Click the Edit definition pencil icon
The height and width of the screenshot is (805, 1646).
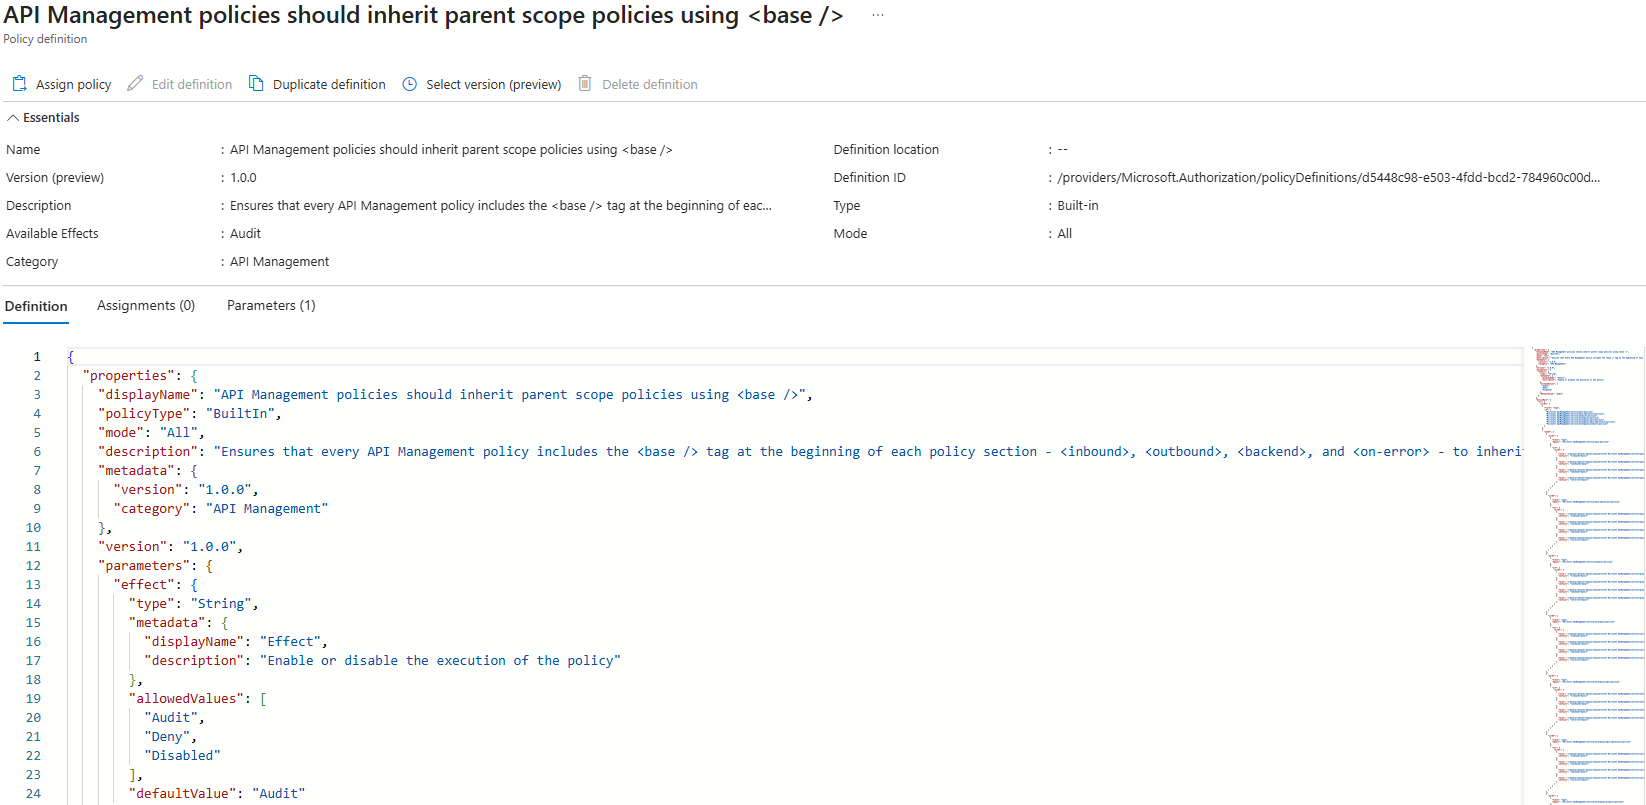(x=135, y=84)
